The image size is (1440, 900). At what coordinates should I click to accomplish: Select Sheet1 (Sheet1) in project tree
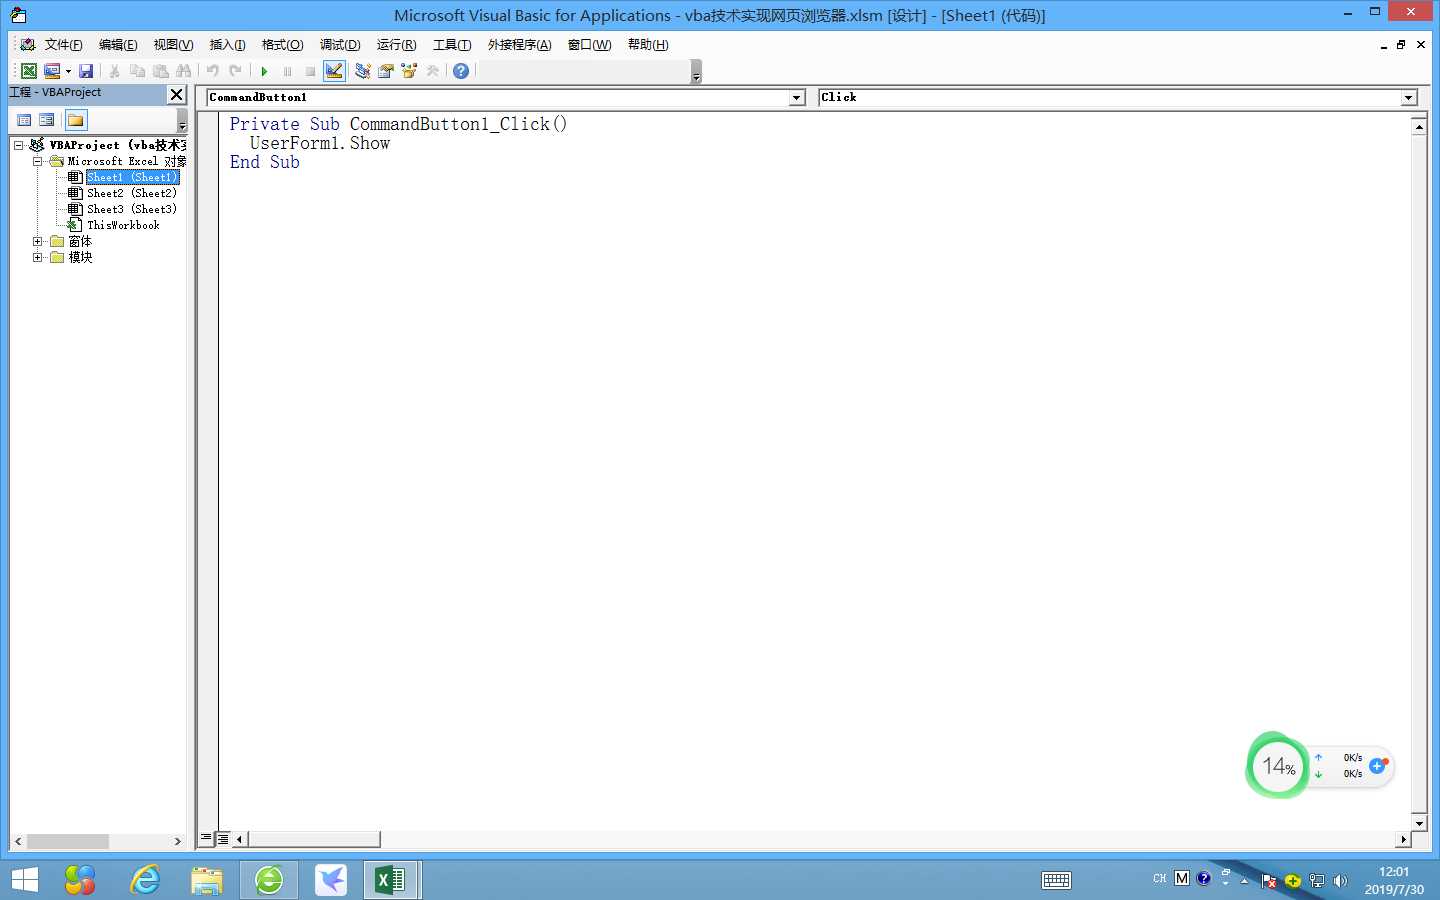132,177
